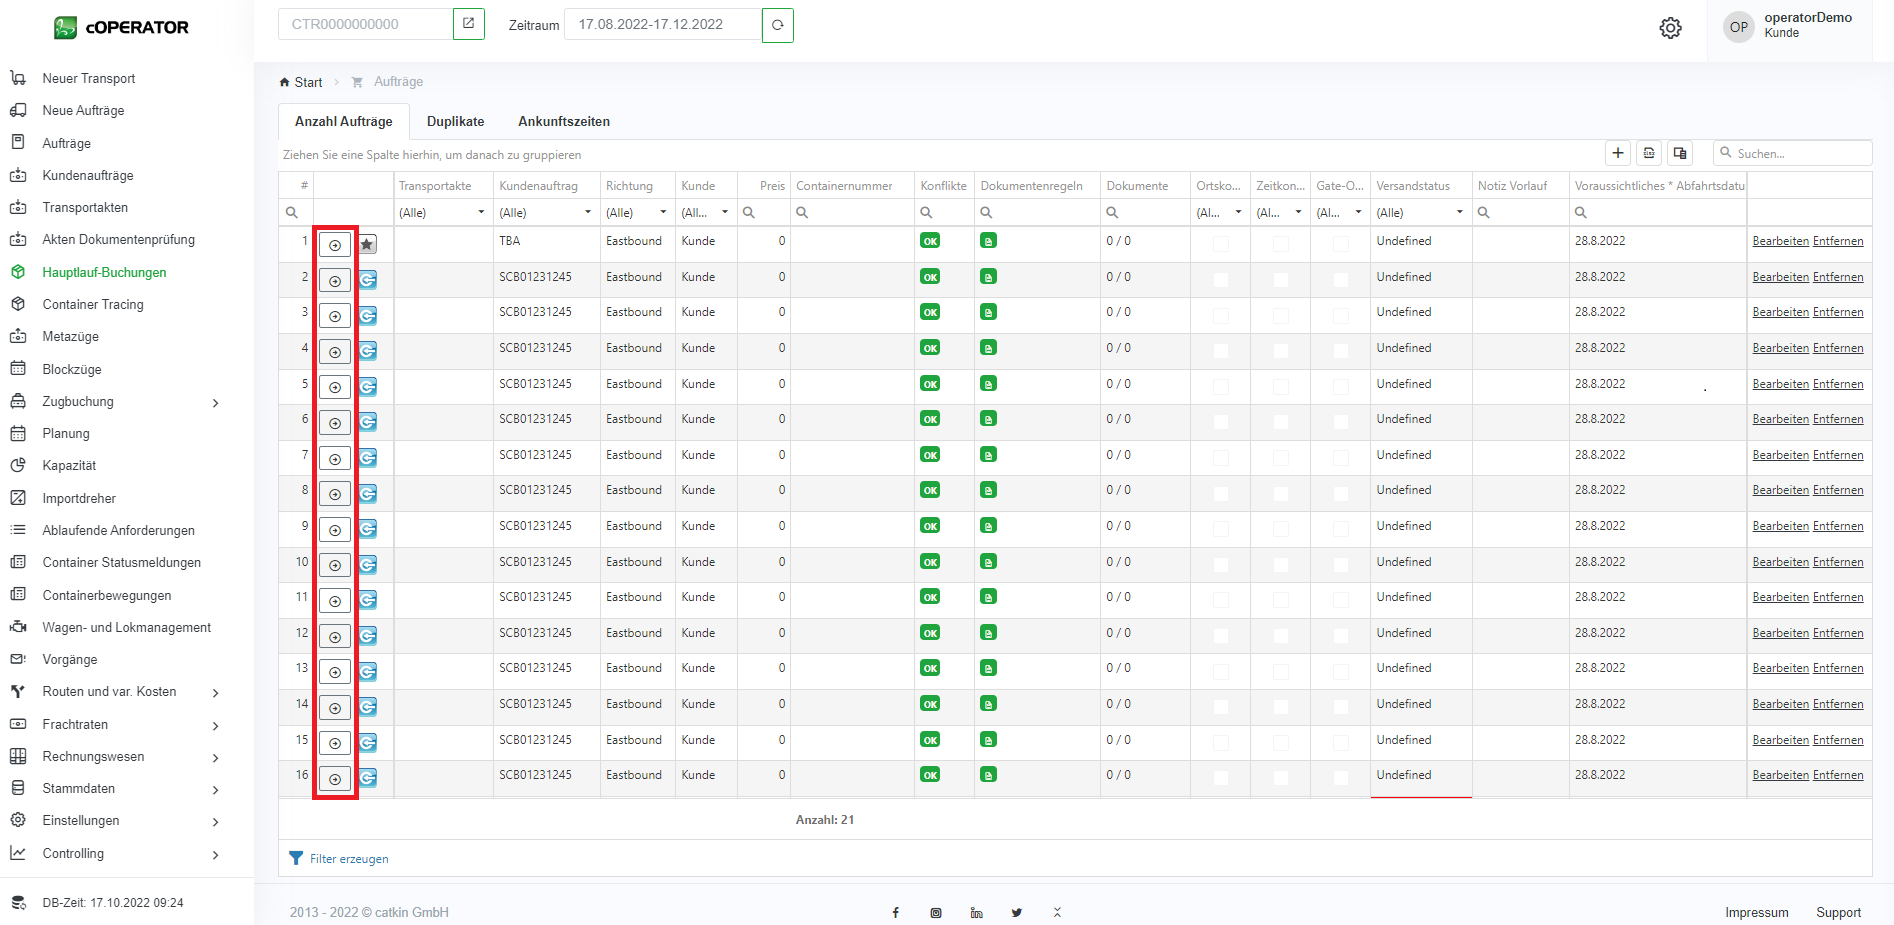The height and width of the screenshot is (925, 1894).
Task: Click the green OK conflict badge in row 1
Action: (930, 241)
